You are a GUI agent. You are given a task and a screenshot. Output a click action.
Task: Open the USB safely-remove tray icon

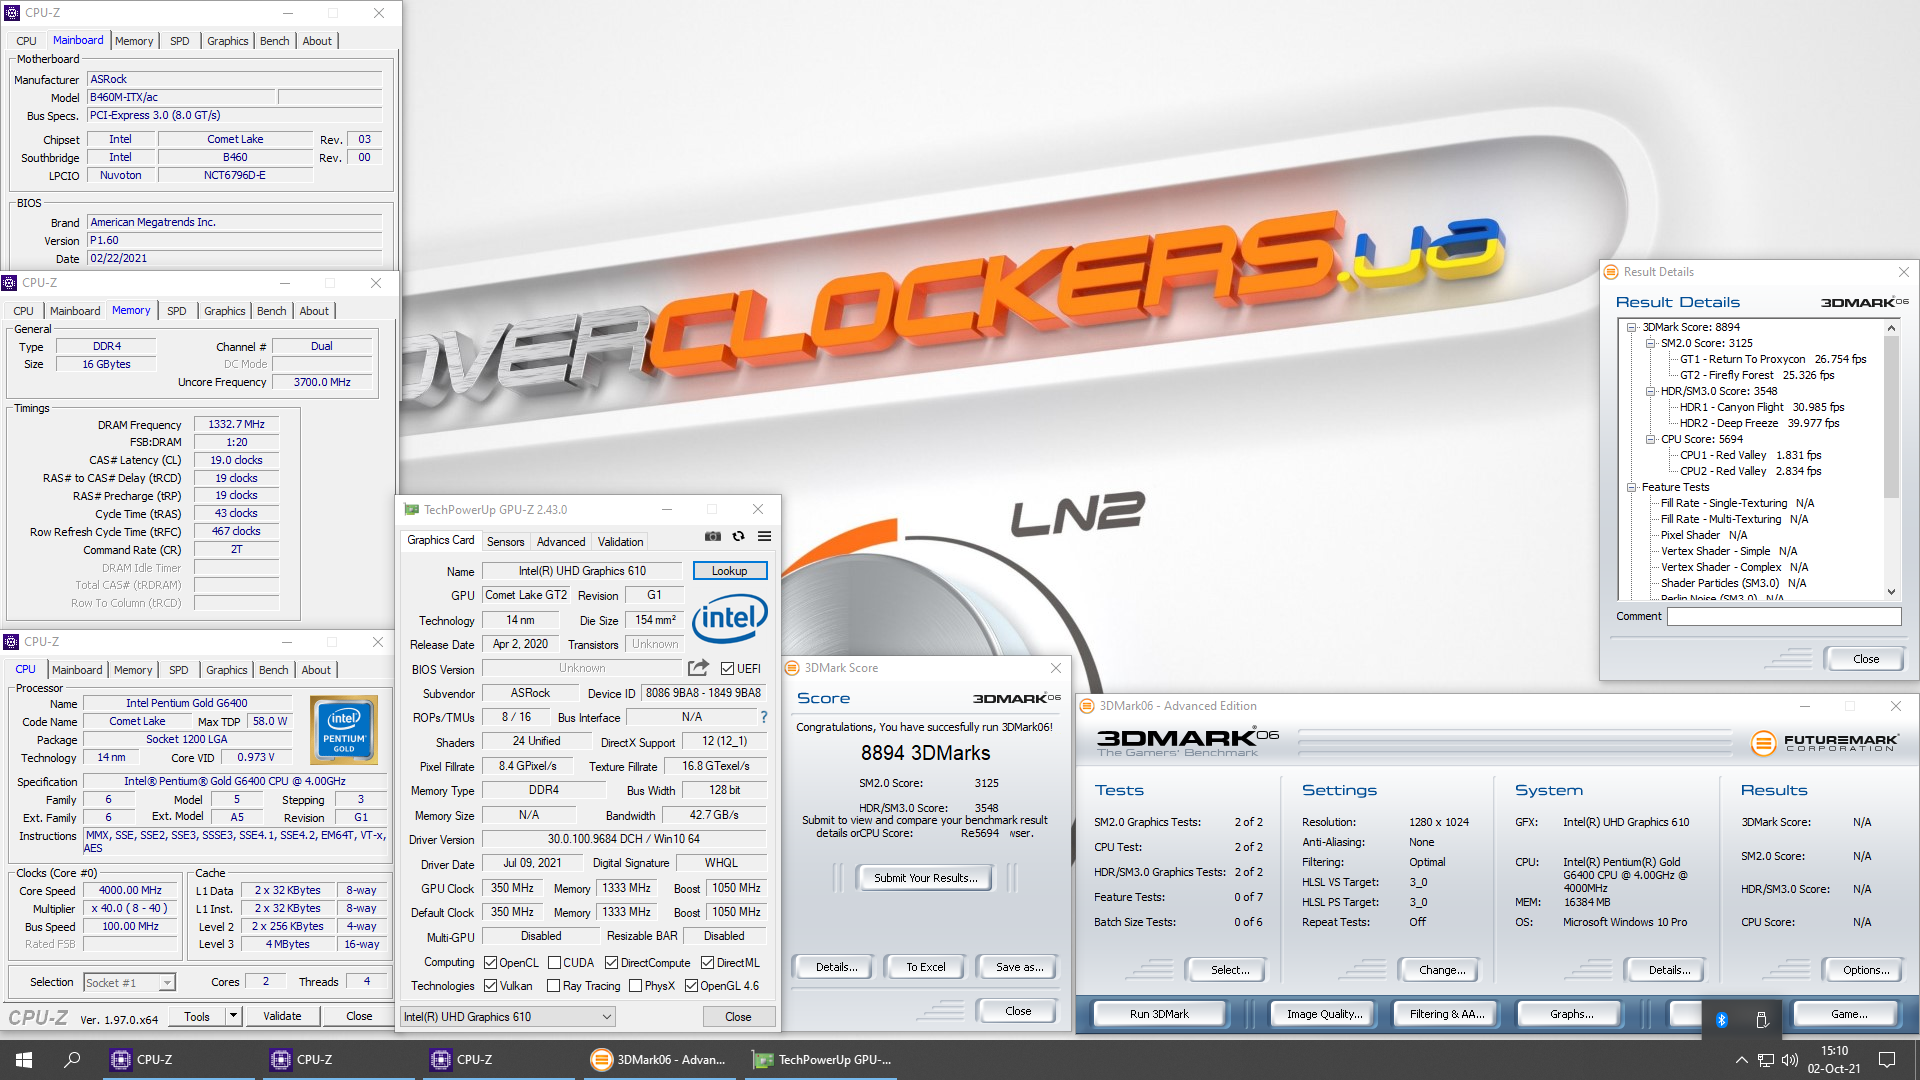point(1762,1020)
